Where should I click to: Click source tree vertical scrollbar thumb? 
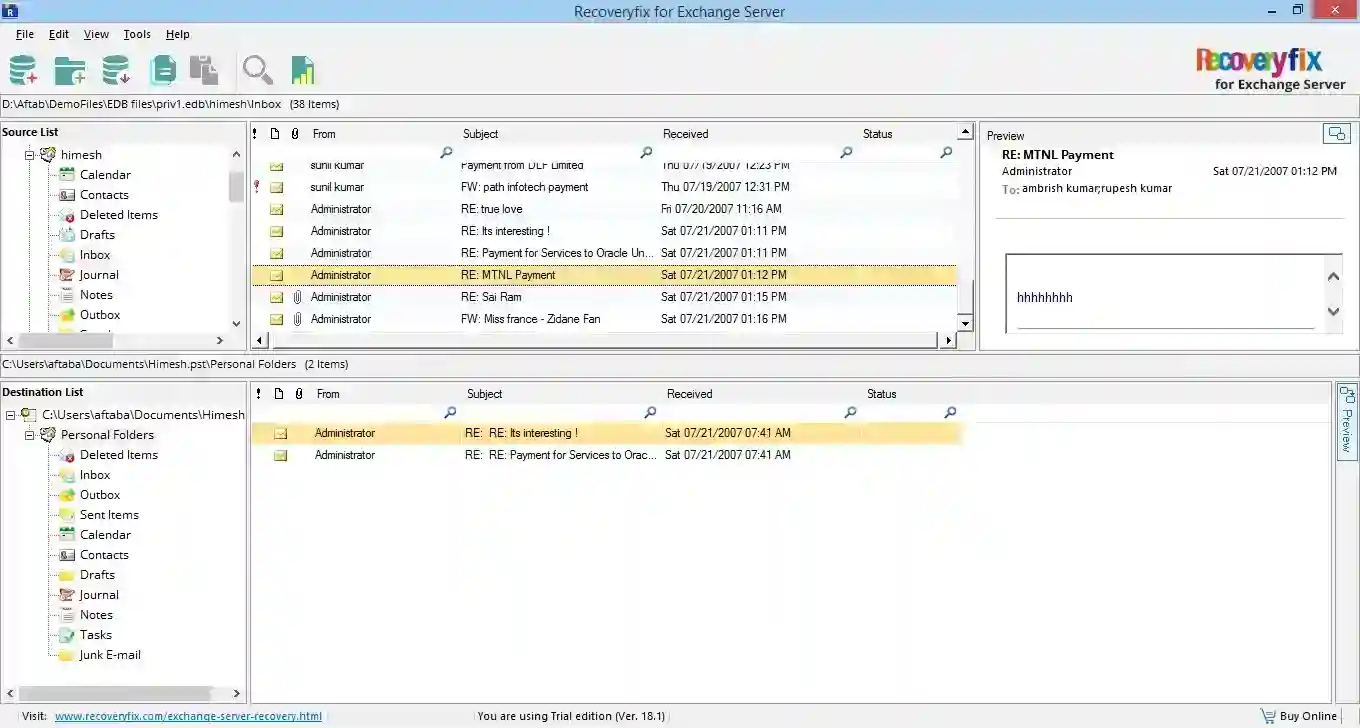point(236,186)
